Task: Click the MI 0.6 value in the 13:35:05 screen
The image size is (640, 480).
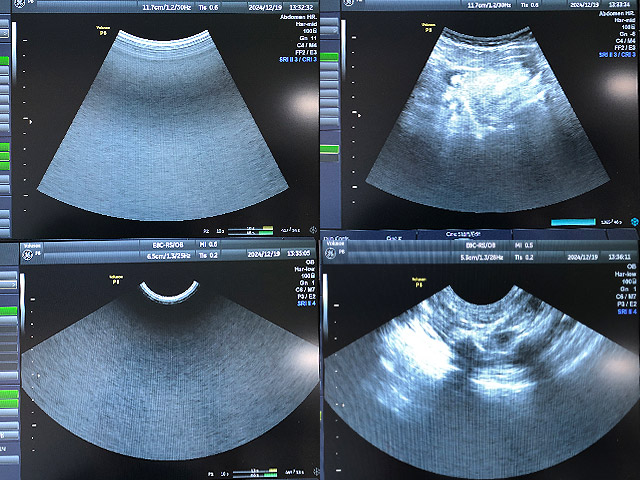Action: [209, 244]
